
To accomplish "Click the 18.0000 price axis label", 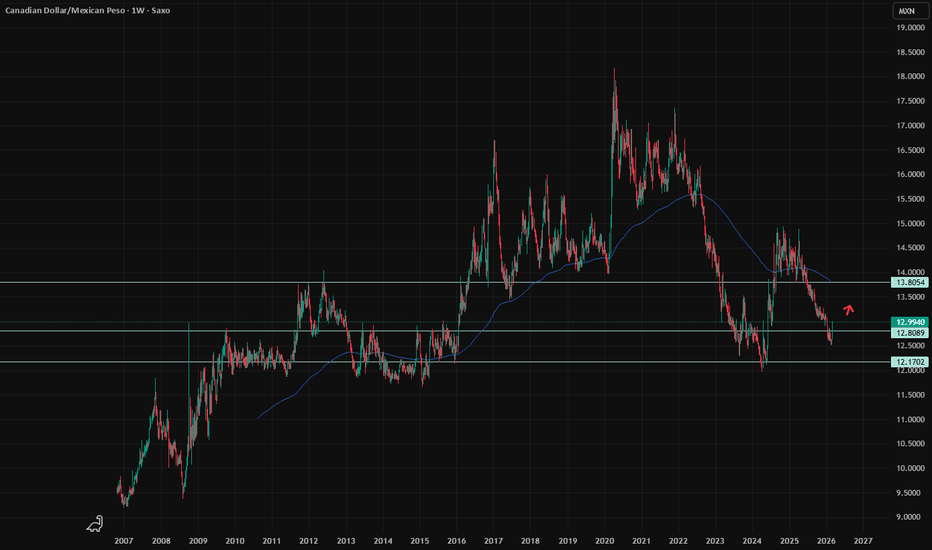I will [x=910, y=76].
